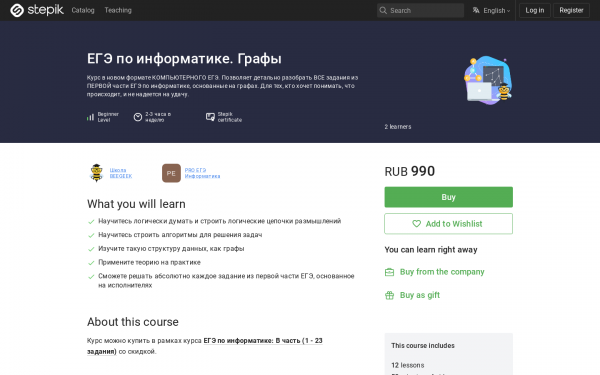Click the green Buy button
The image size is (600, 375).
click(448, 197)
